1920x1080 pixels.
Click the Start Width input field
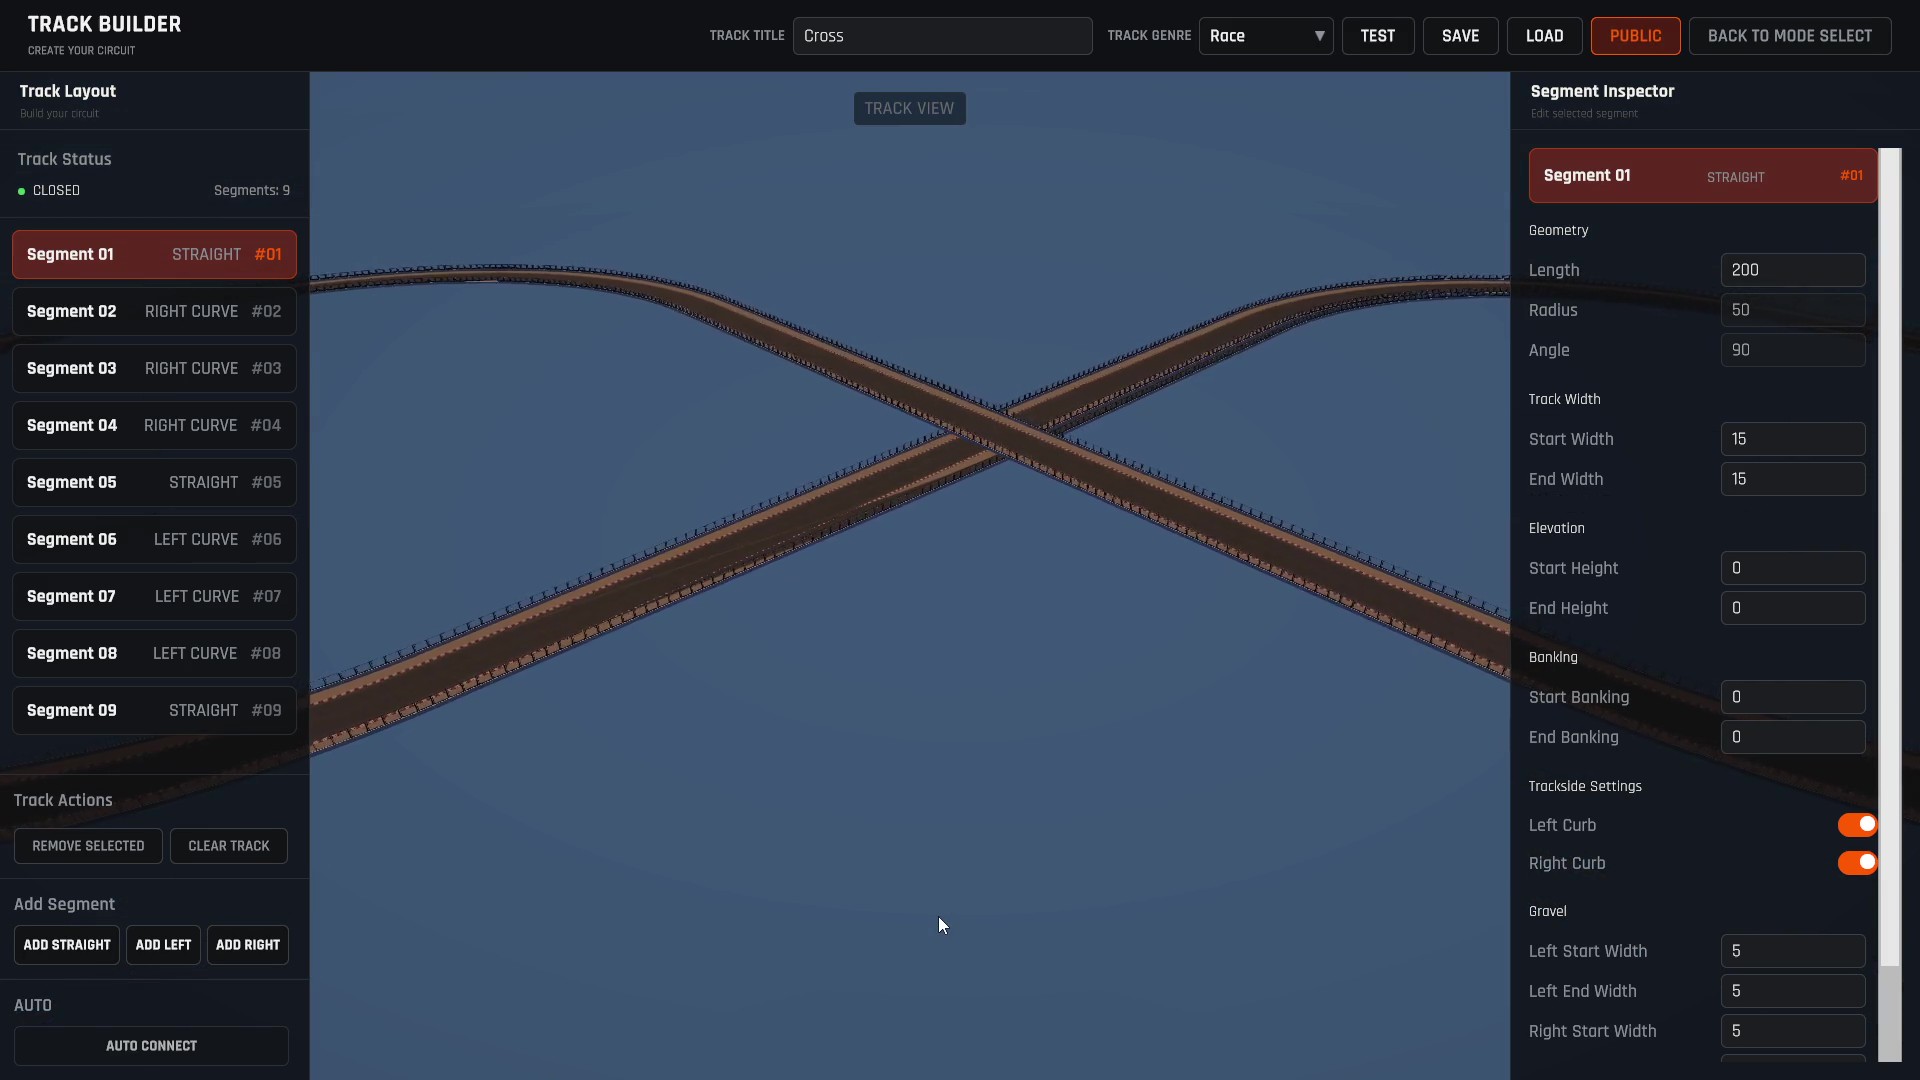(x=1793, y=439)
